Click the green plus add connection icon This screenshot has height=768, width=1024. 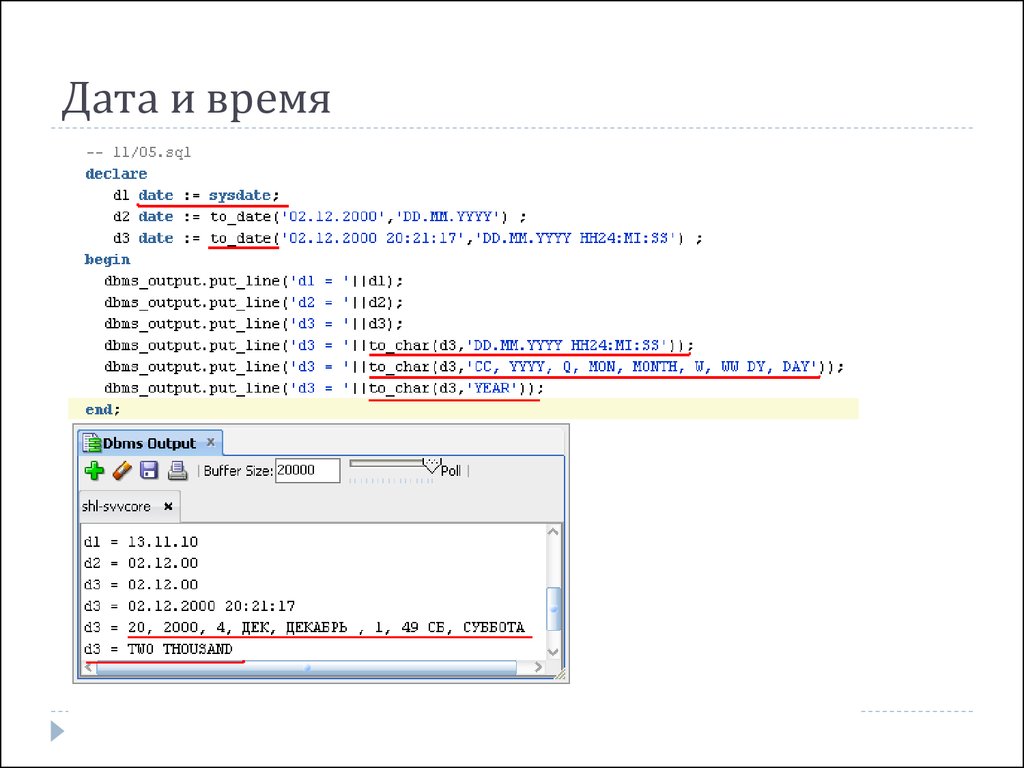click(94, 470)
